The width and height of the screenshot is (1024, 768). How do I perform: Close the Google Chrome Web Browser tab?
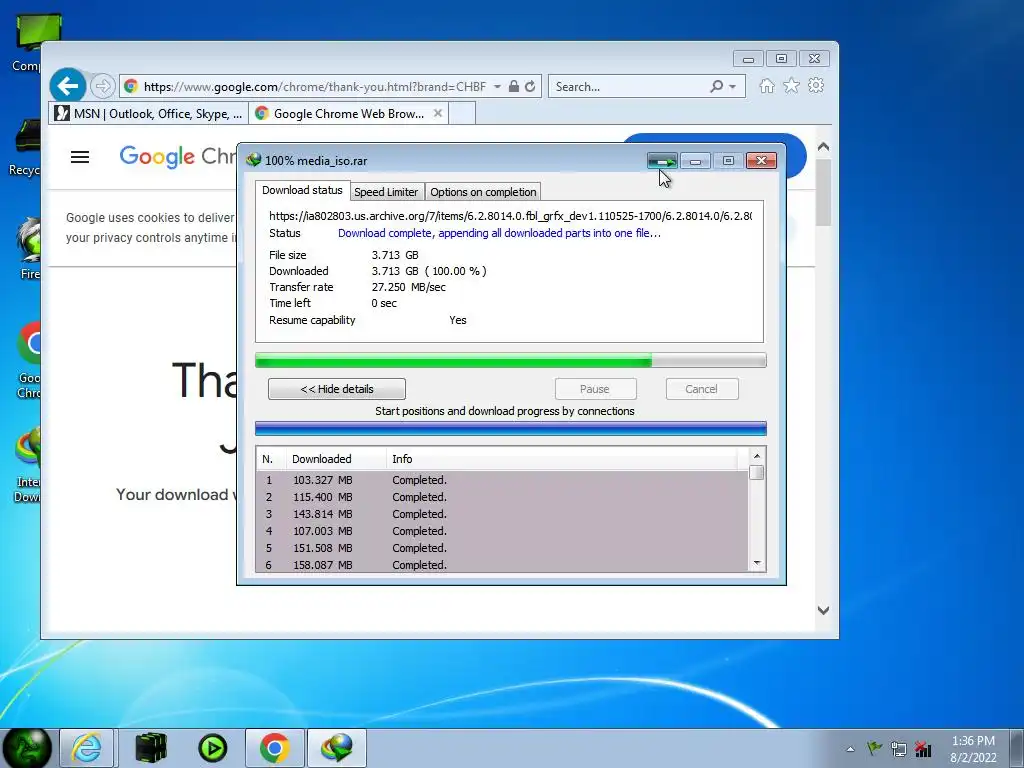point(438,113)
